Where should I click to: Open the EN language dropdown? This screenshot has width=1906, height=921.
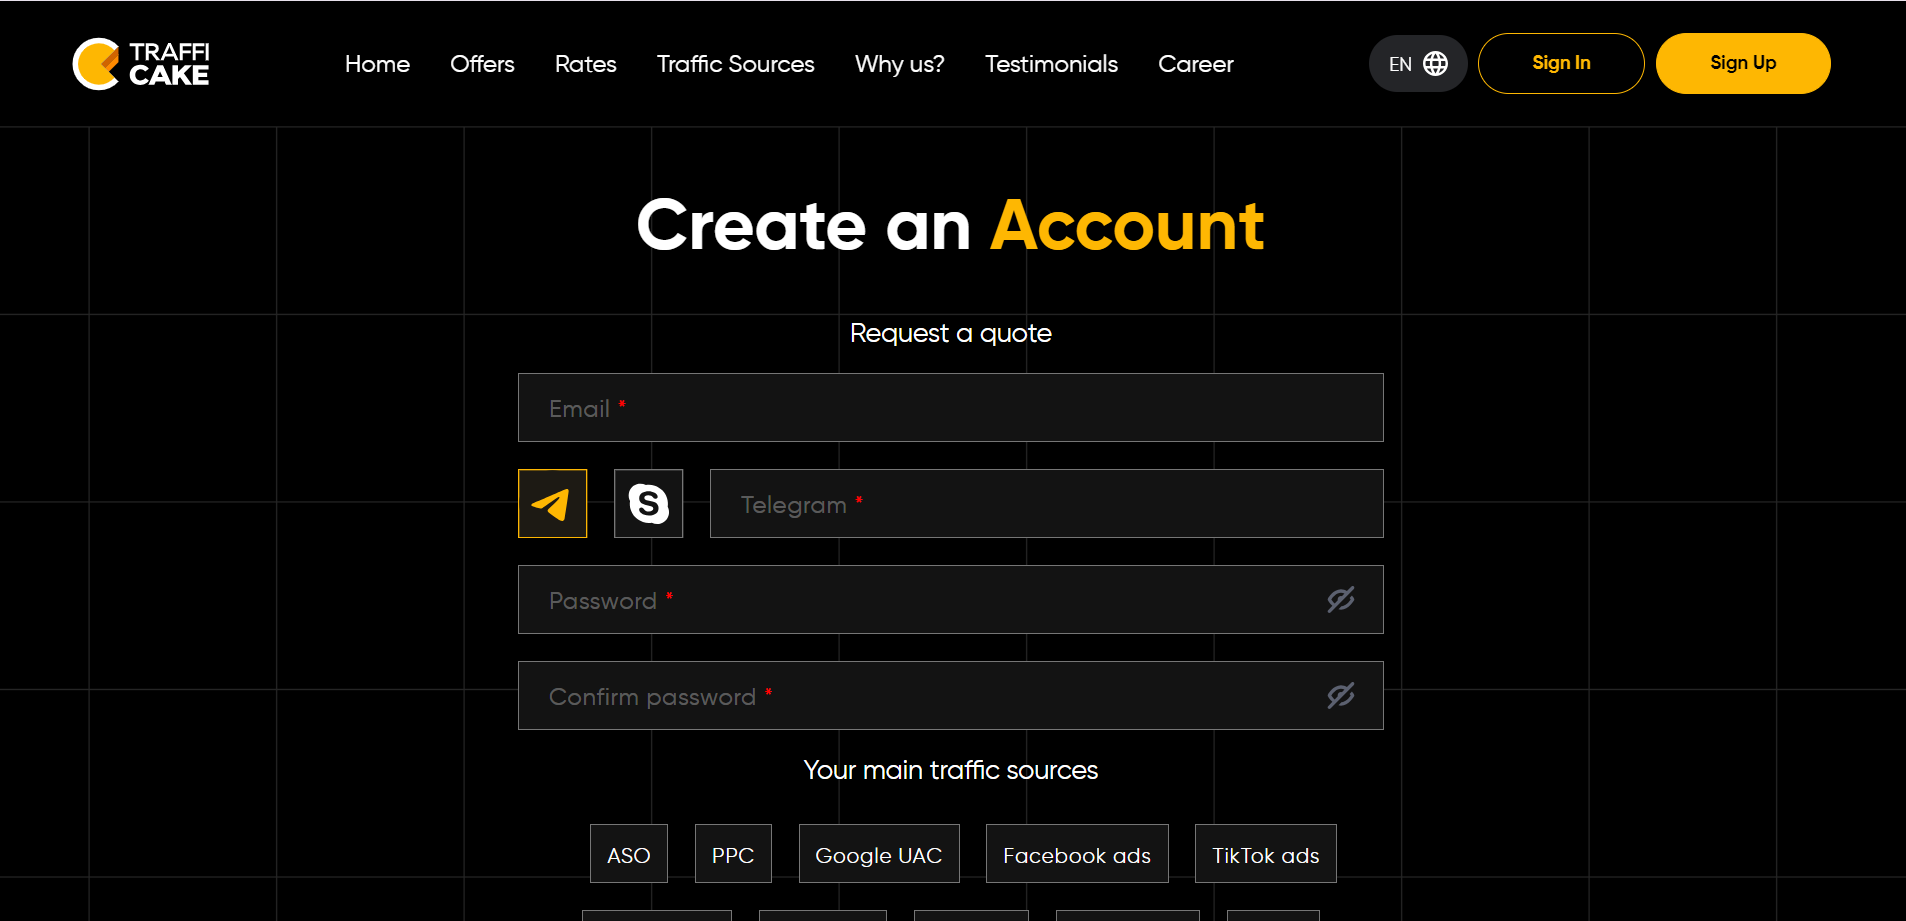tap(1400, 64)
